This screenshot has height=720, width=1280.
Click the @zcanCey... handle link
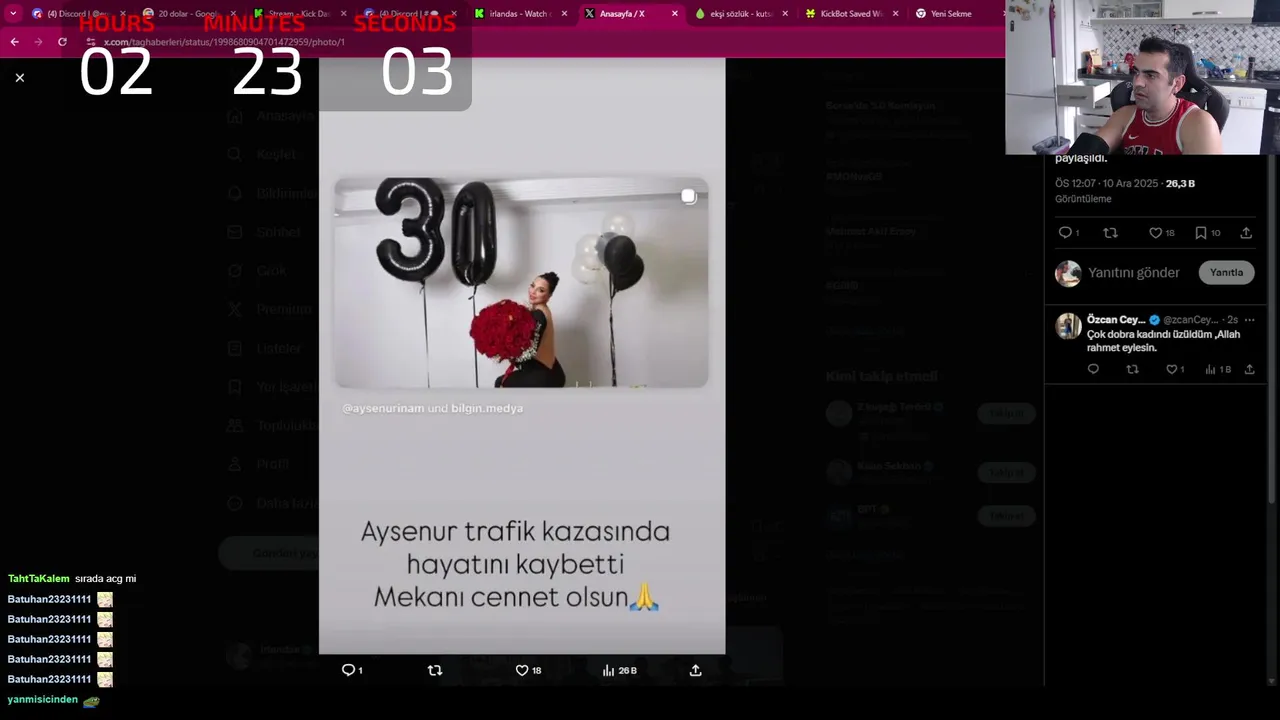1191,320
